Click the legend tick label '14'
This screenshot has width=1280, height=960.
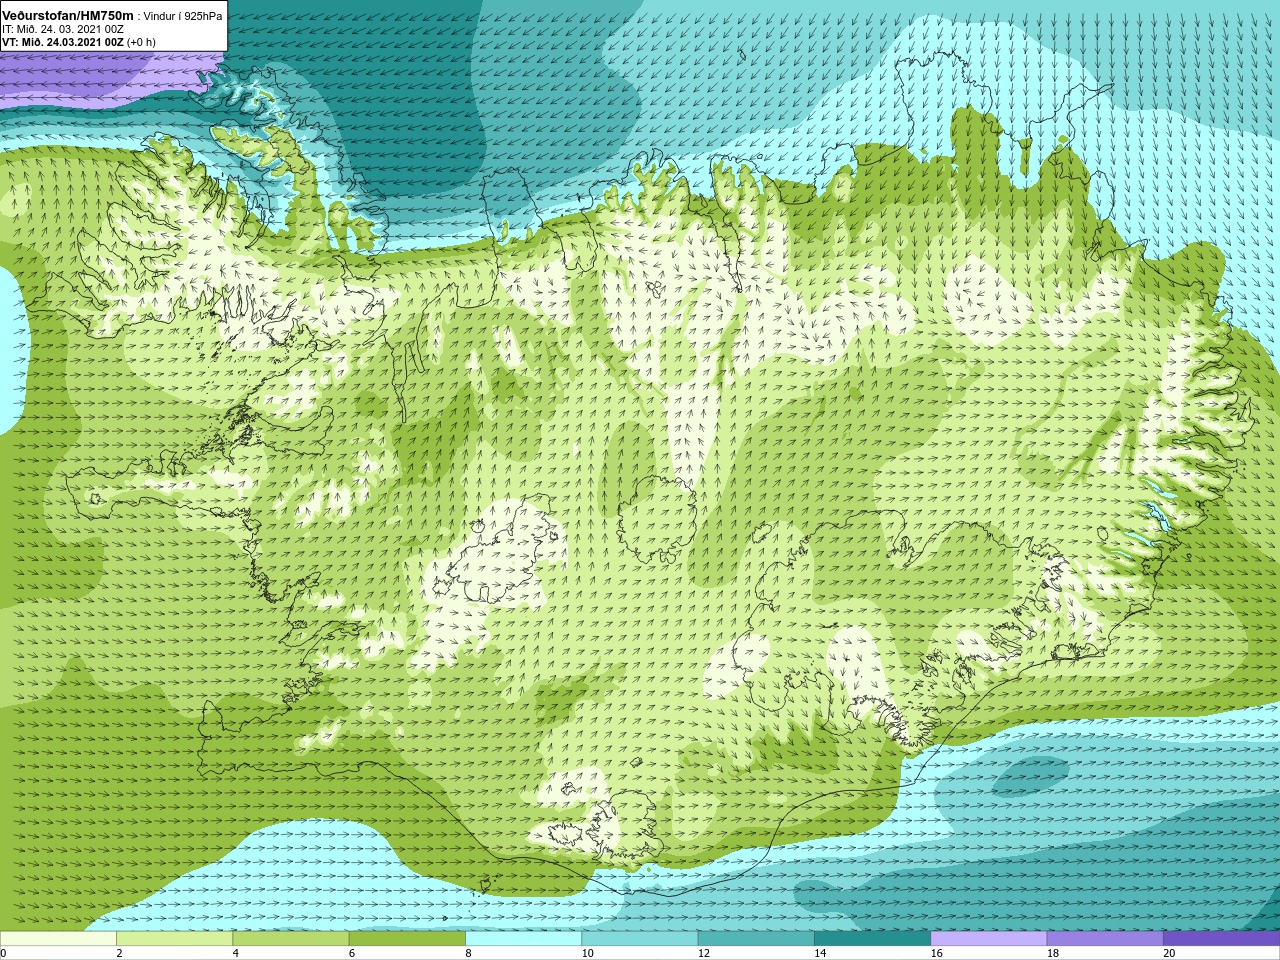tap(820, 953)
